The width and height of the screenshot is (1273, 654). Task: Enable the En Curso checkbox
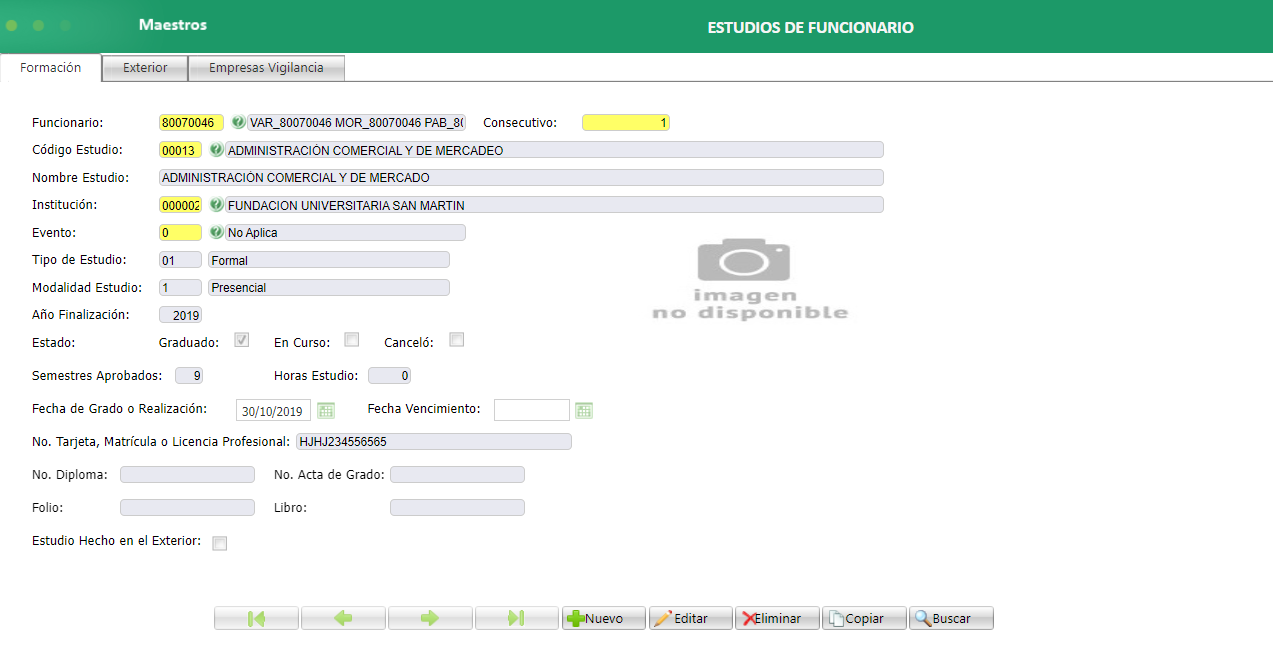pos(351,339)
